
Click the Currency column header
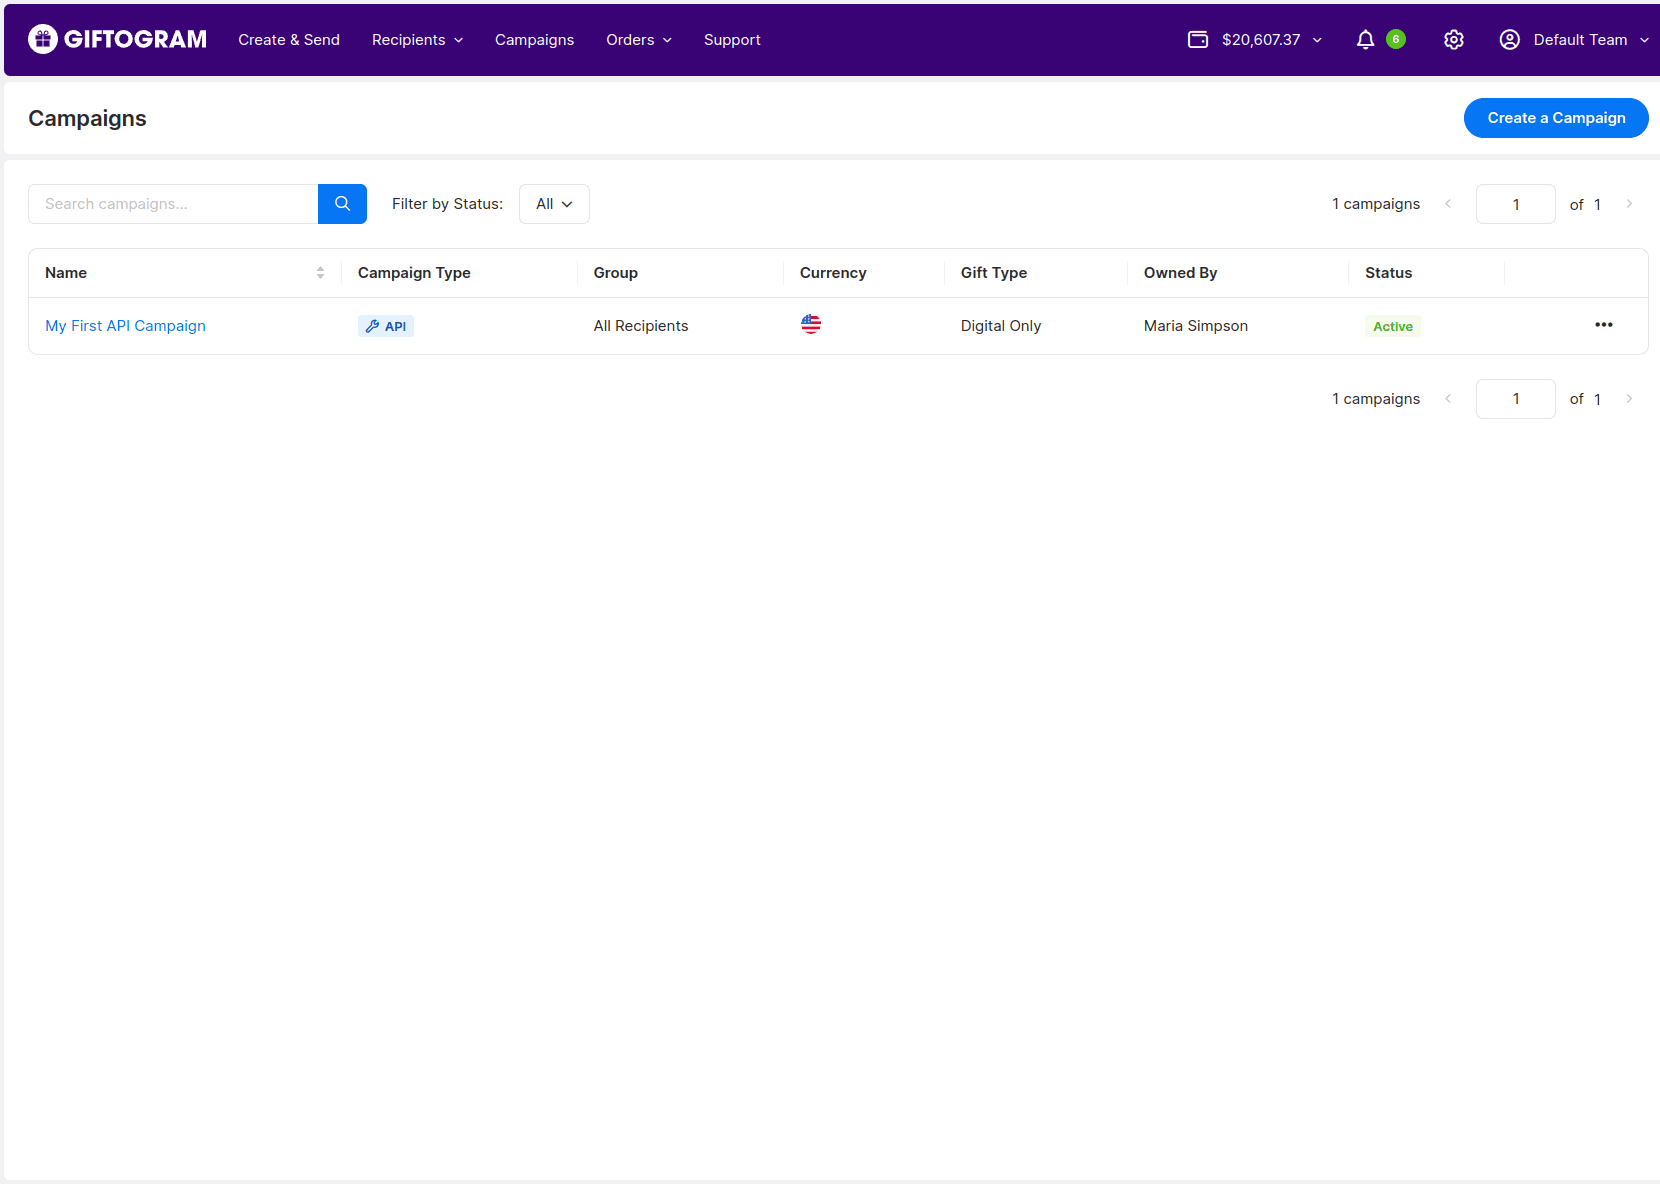pos(833,273)
